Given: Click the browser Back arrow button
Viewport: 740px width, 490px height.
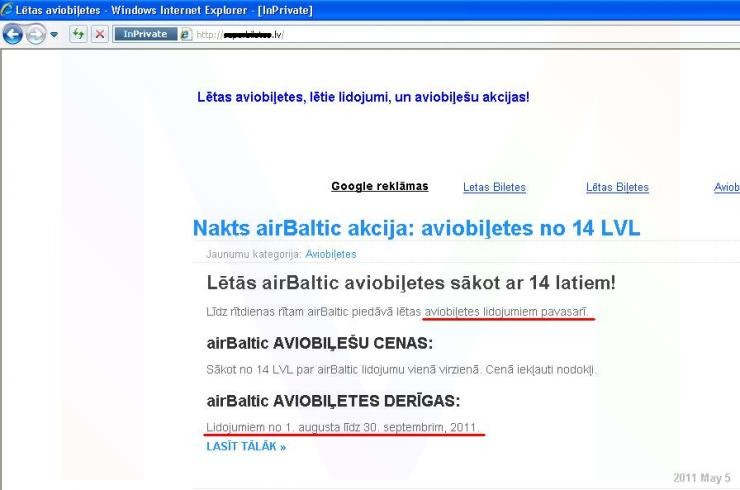Looking at the screenshot, I should click(13, 33).
